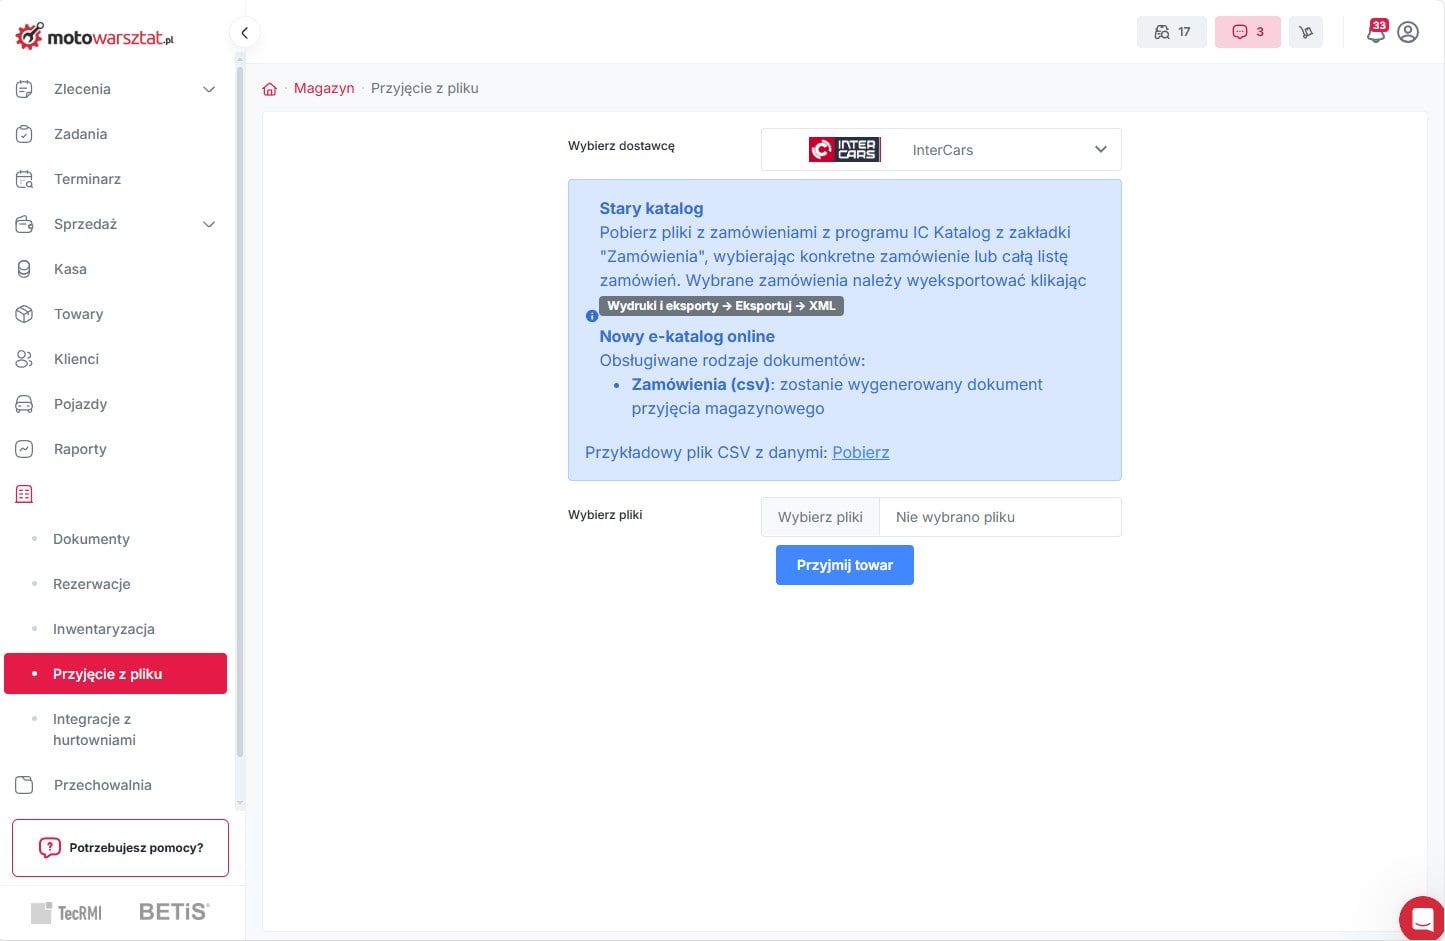
Task: Click the Potrzebujesz pomocy help button
Action: [120, 848]
